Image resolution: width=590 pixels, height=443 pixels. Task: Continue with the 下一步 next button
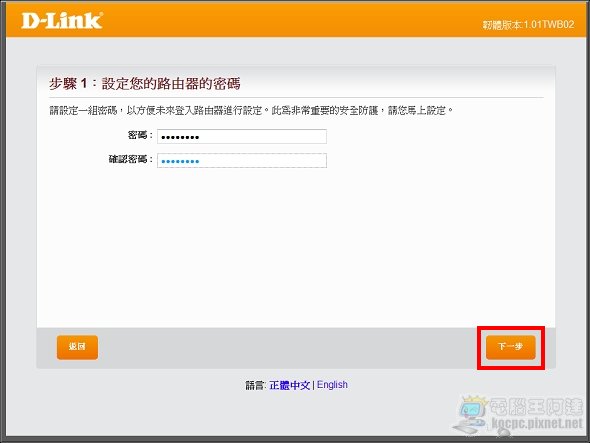tap(511, 347)
